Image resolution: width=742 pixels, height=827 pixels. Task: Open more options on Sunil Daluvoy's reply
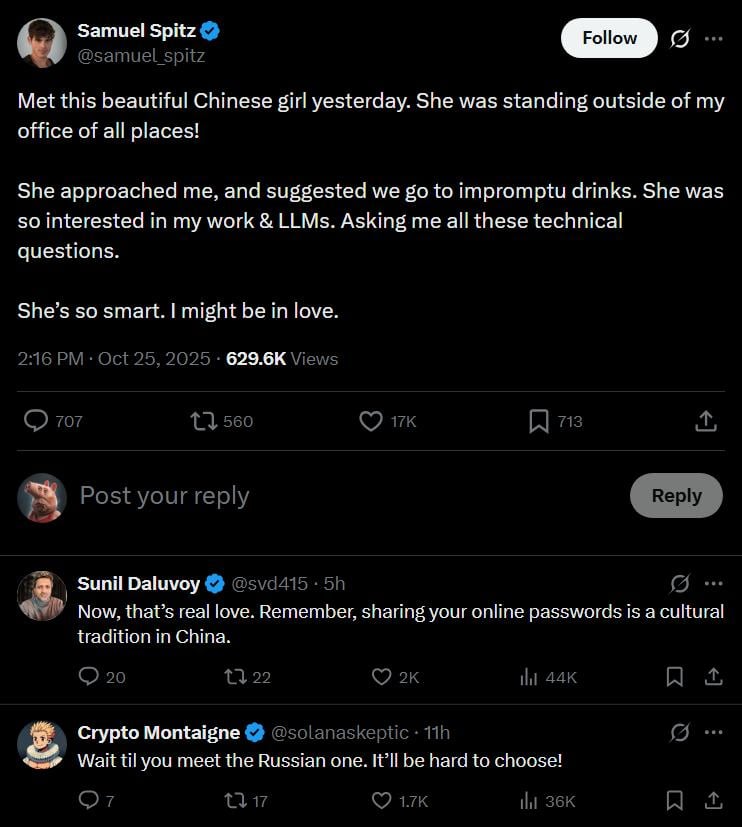point(713,584)
